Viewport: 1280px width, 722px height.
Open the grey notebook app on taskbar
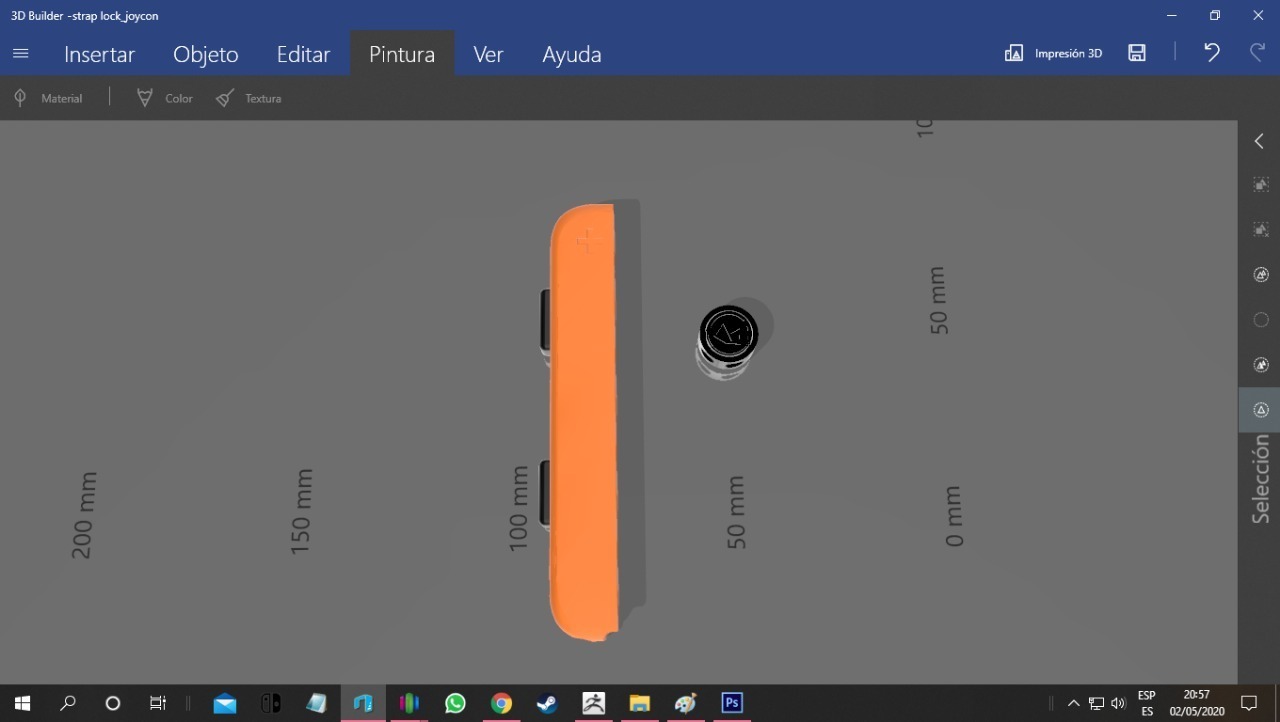[x=317, y=703]
